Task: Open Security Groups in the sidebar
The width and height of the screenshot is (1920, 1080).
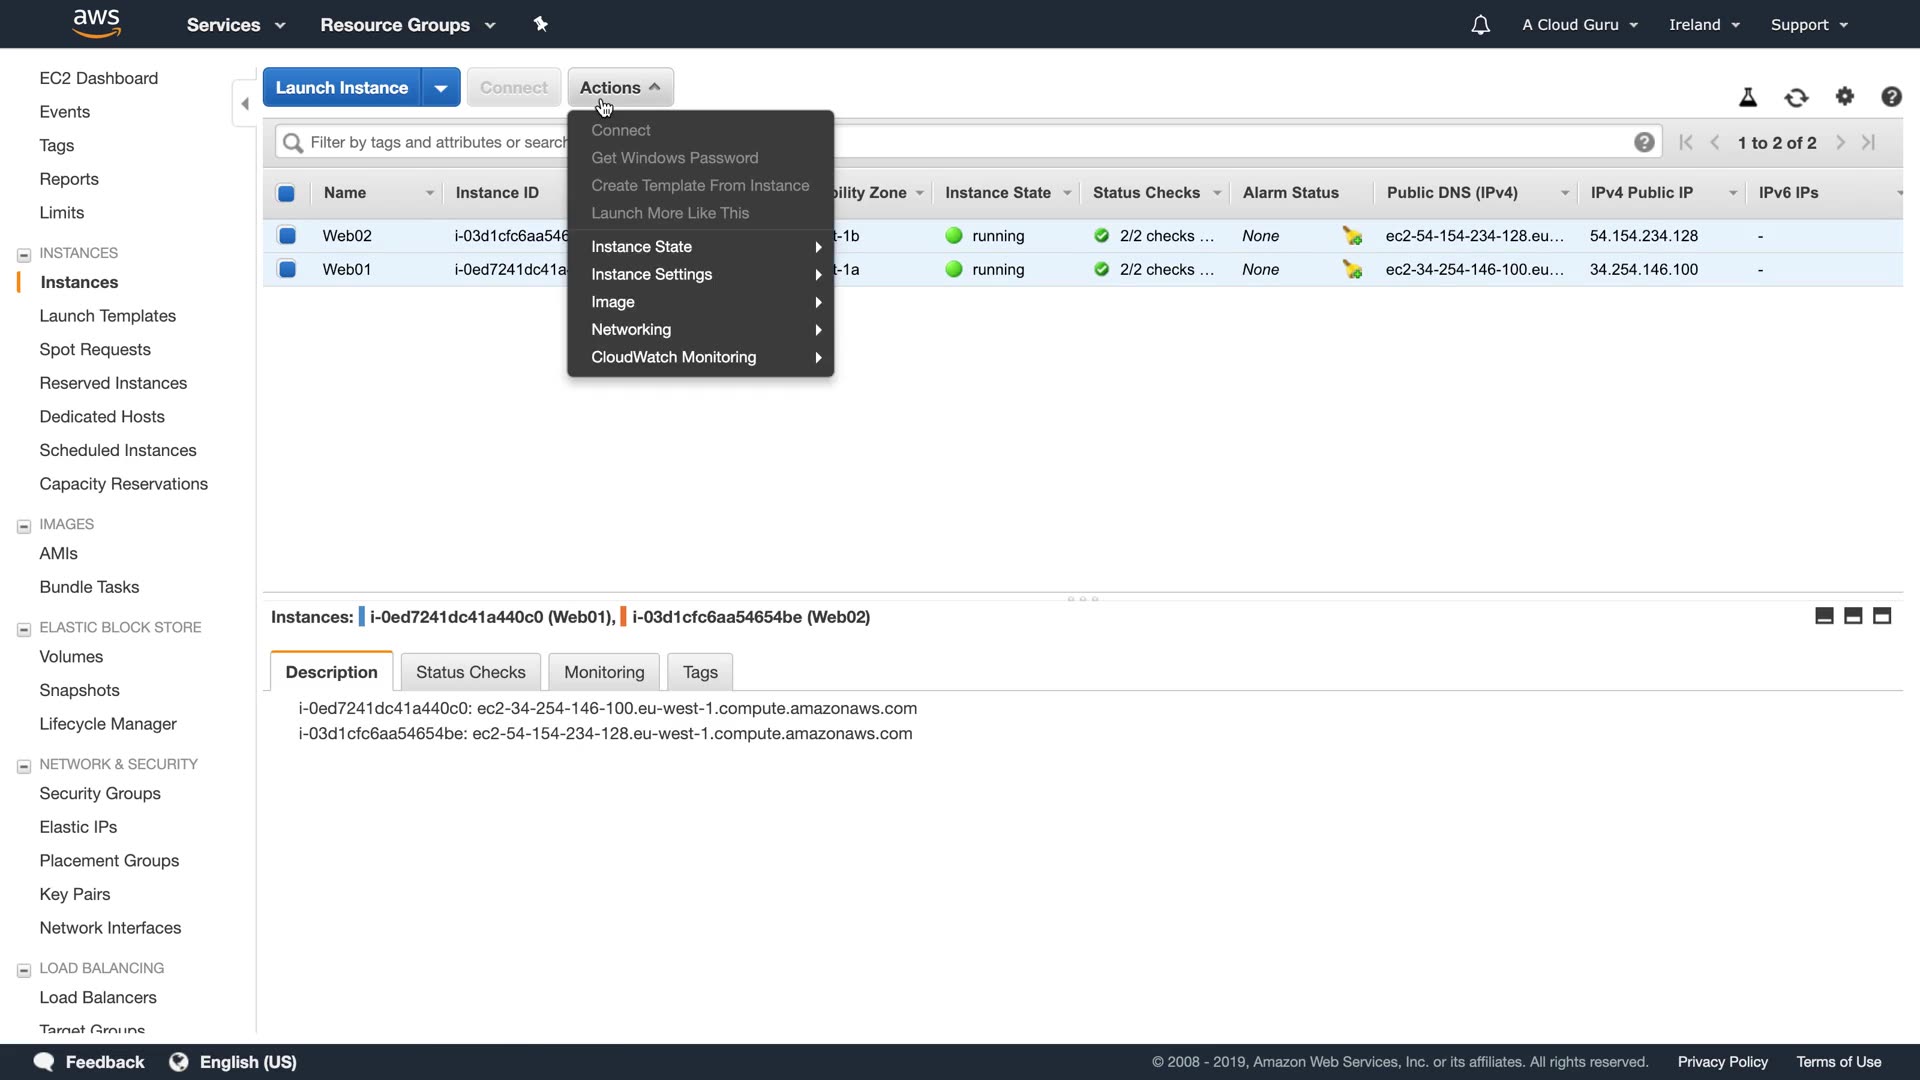Action: pyautogui.click(x=100, y=793)
